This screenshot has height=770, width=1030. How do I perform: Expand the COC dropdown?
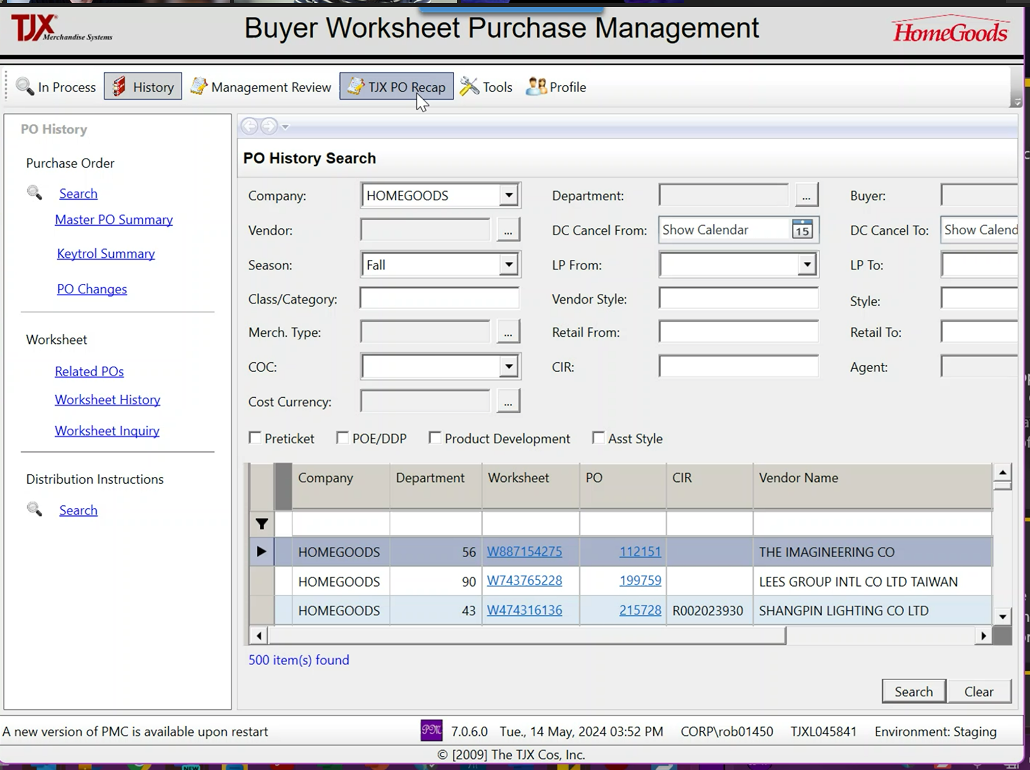coord(508,367)
